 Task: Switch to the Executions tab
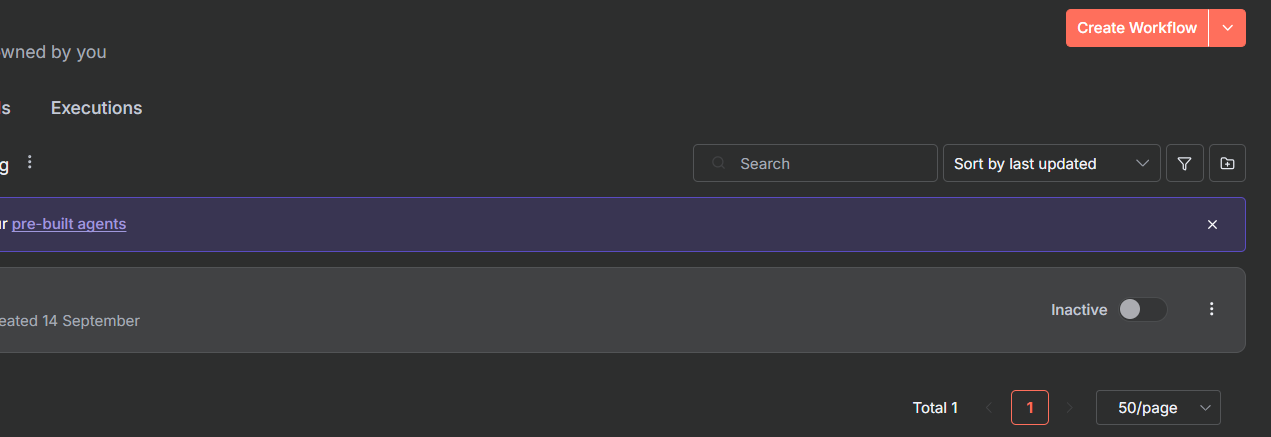tap(96, 108)
